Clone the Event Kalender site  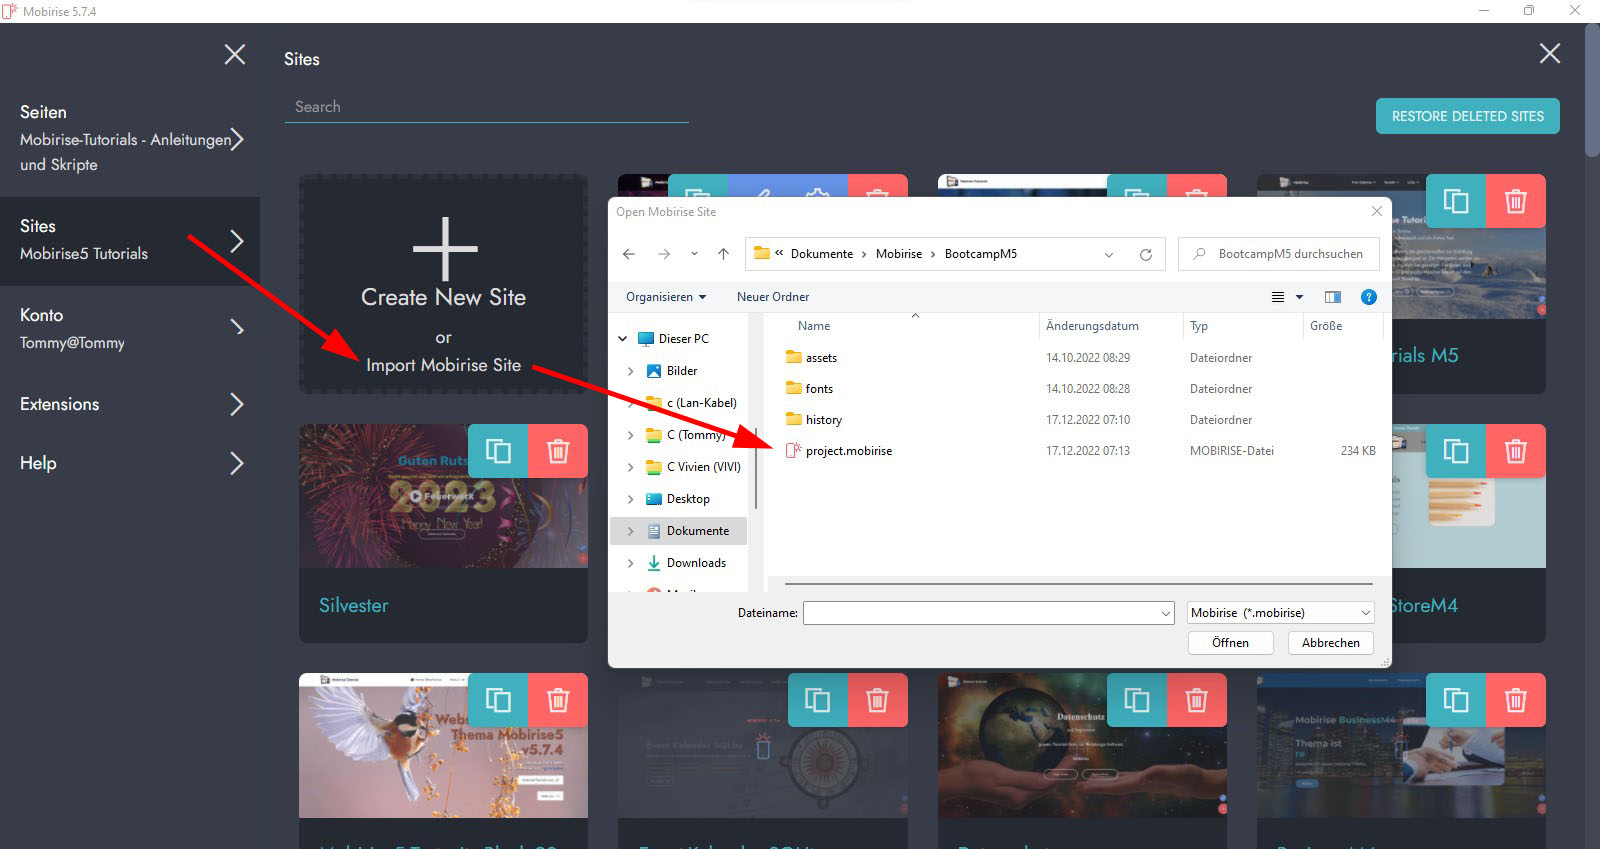tap(818, 700)
